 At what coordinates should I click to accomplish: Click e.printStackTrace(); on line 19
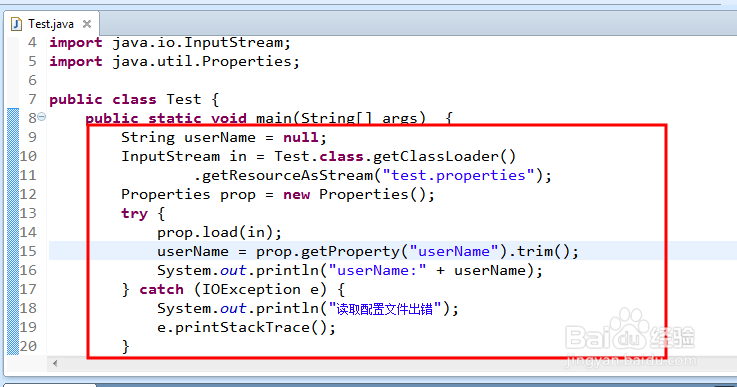(246, 327)
